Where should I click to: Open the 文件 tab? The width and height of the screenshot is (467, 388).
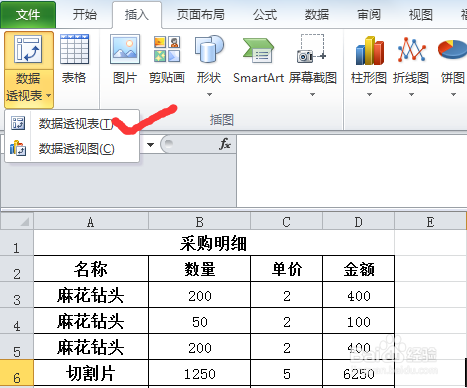click(28, 15)
